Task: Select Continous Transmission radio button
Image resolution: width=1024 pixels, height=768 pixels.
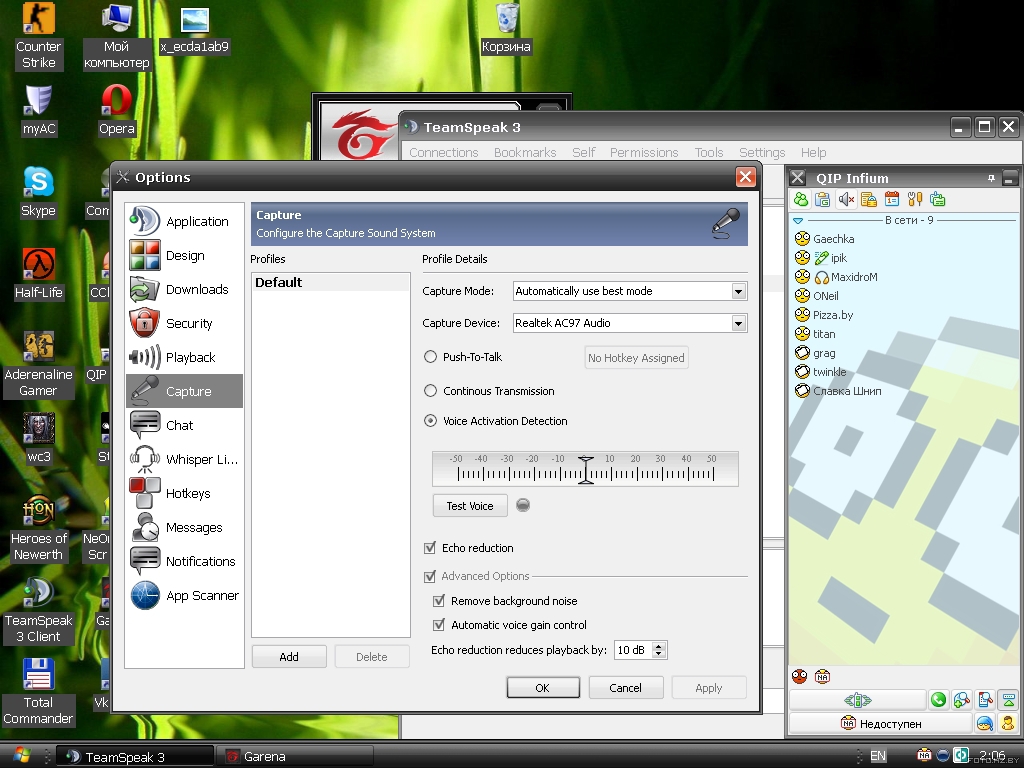Action: tap(430, 391)
